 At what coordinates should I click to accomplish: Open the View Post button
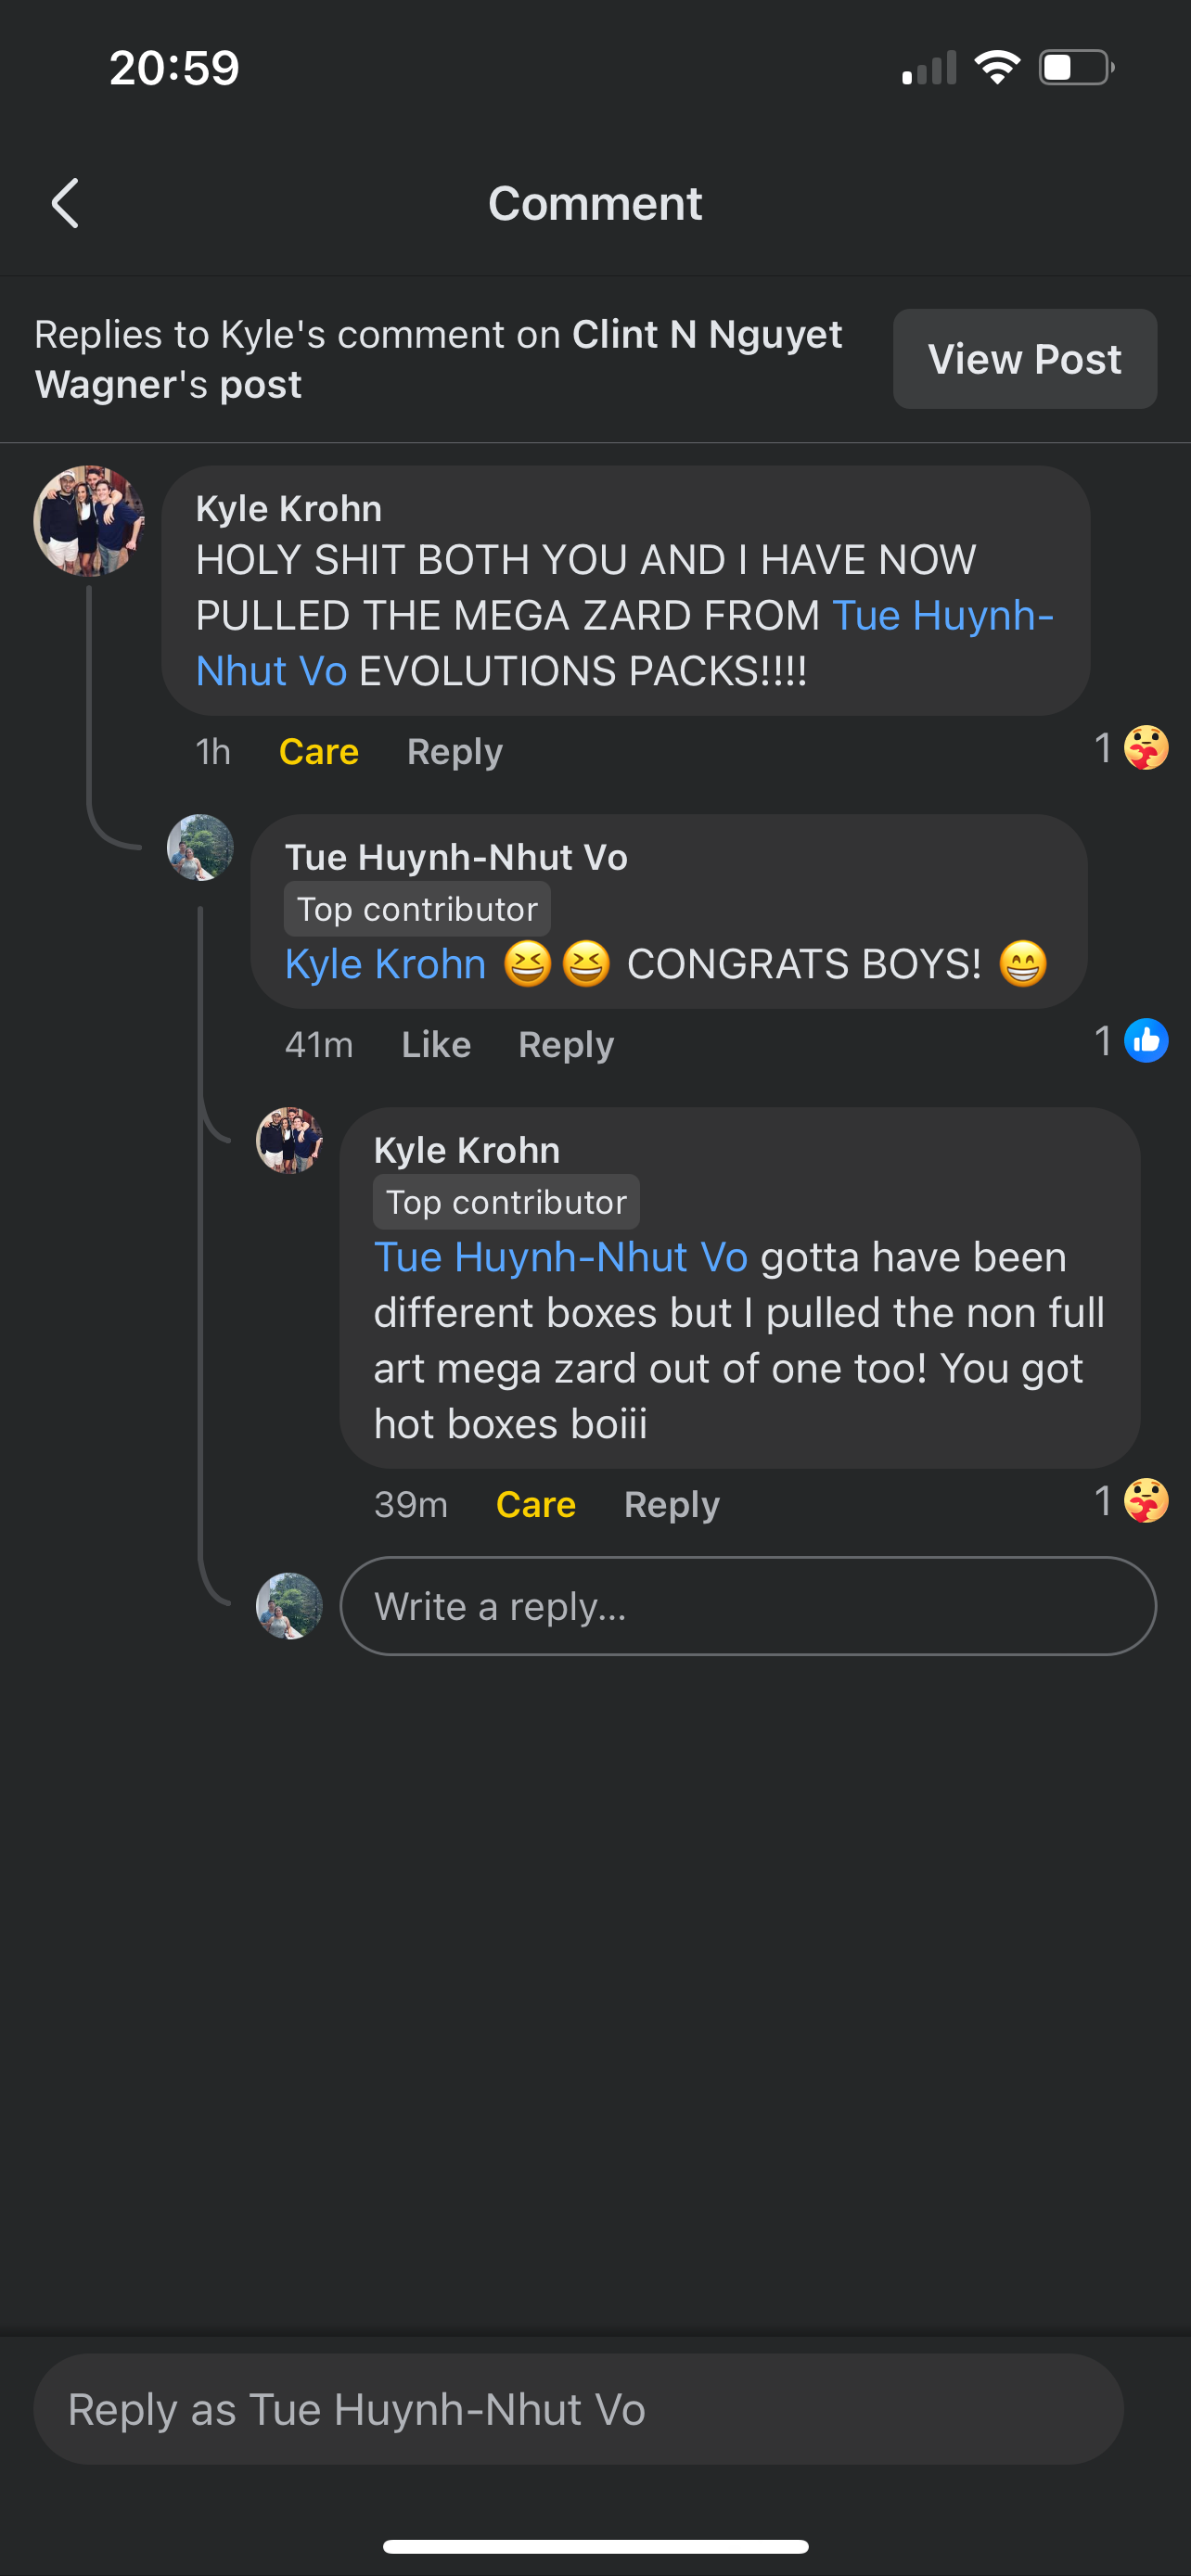pyautogui.click(x=1024, y=359)
